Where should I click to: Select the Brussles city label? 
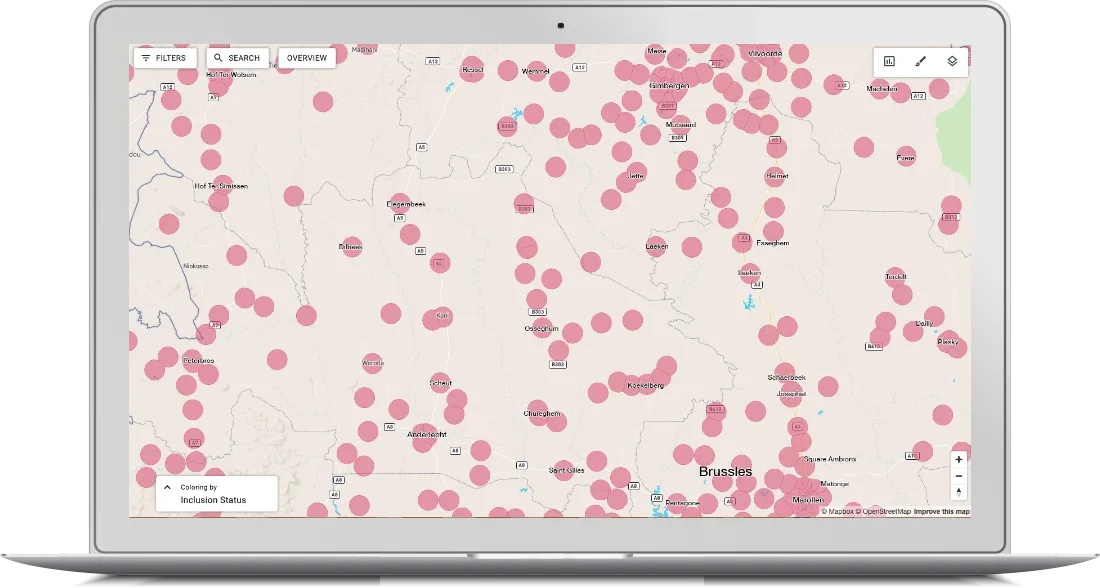point(725,472)
